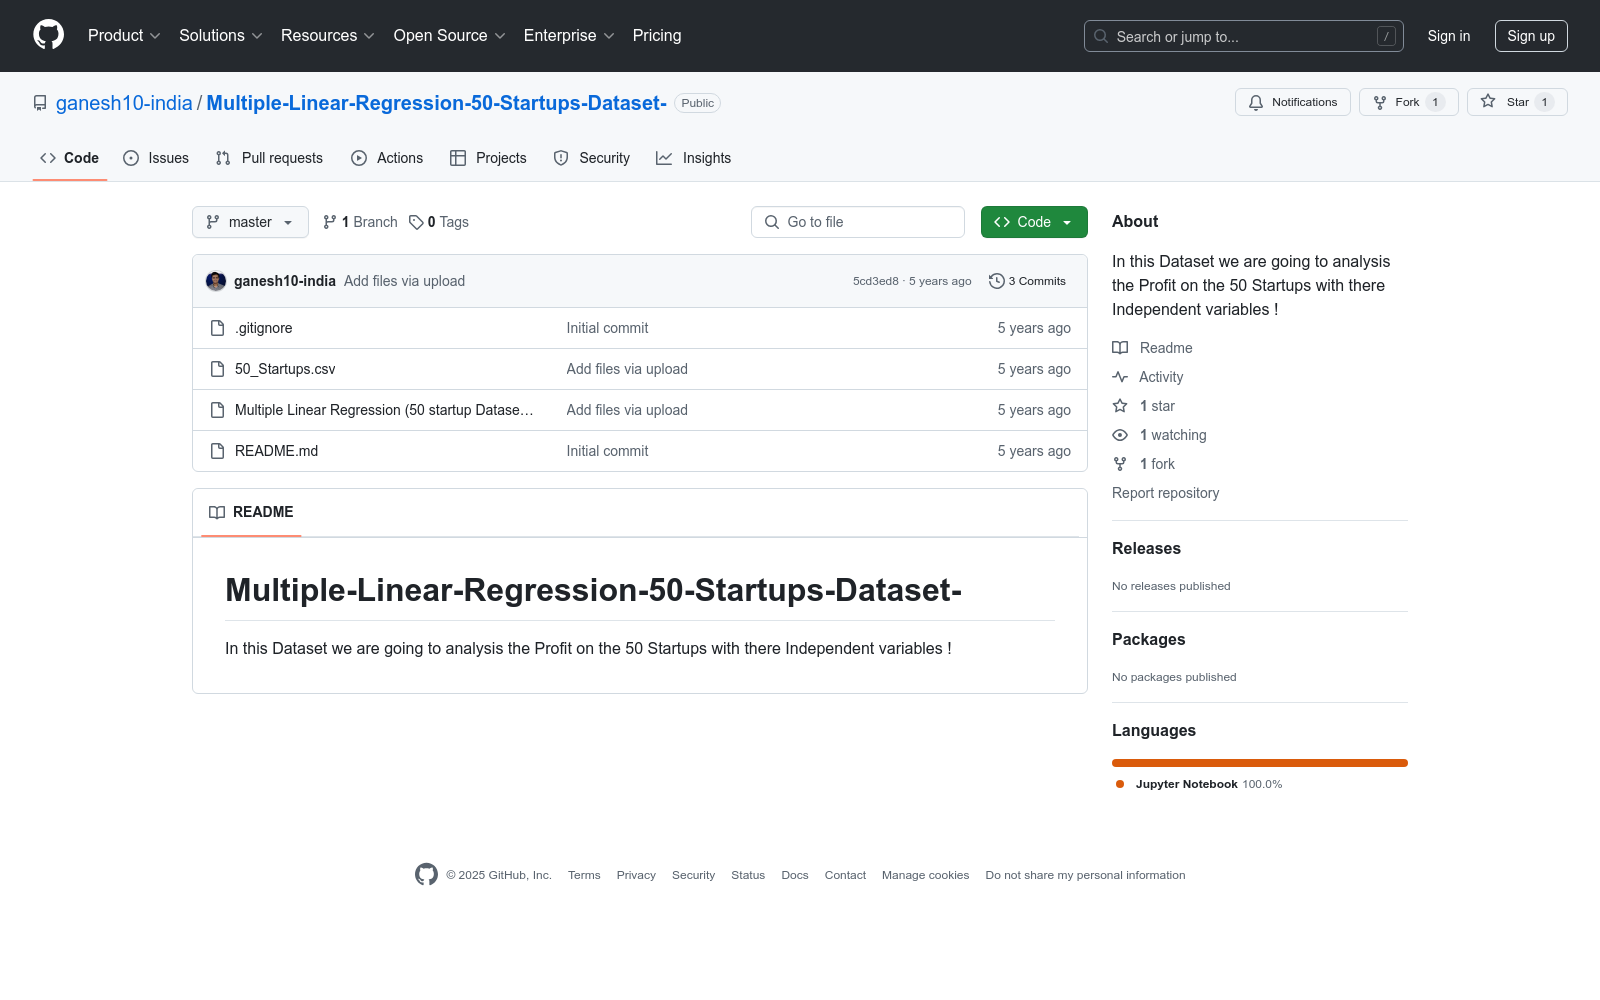Click the Multiple Linear Regression notebook file icon
Viewport: 1600px width, 1000px height.
217,410
